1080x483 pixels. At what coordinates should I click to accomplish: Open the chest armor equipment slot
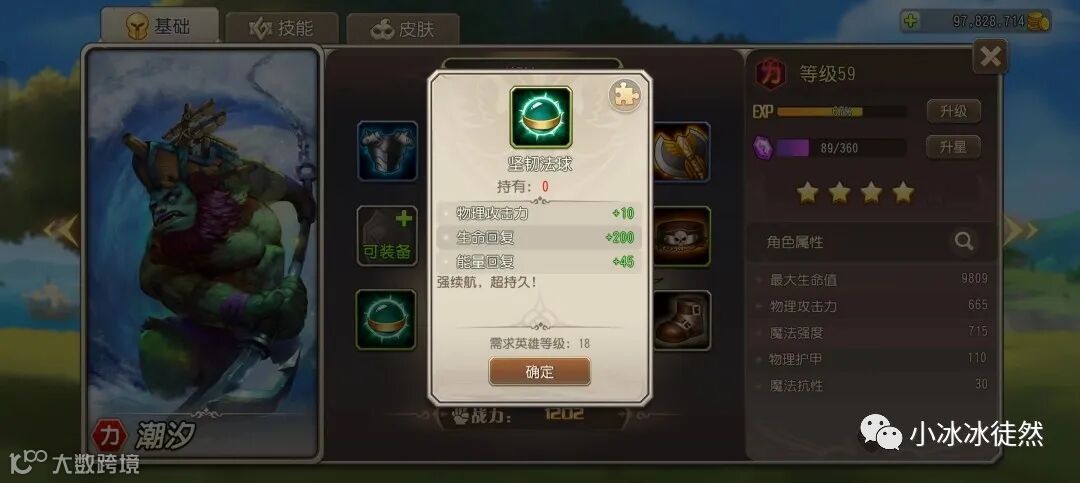(387, 151)
